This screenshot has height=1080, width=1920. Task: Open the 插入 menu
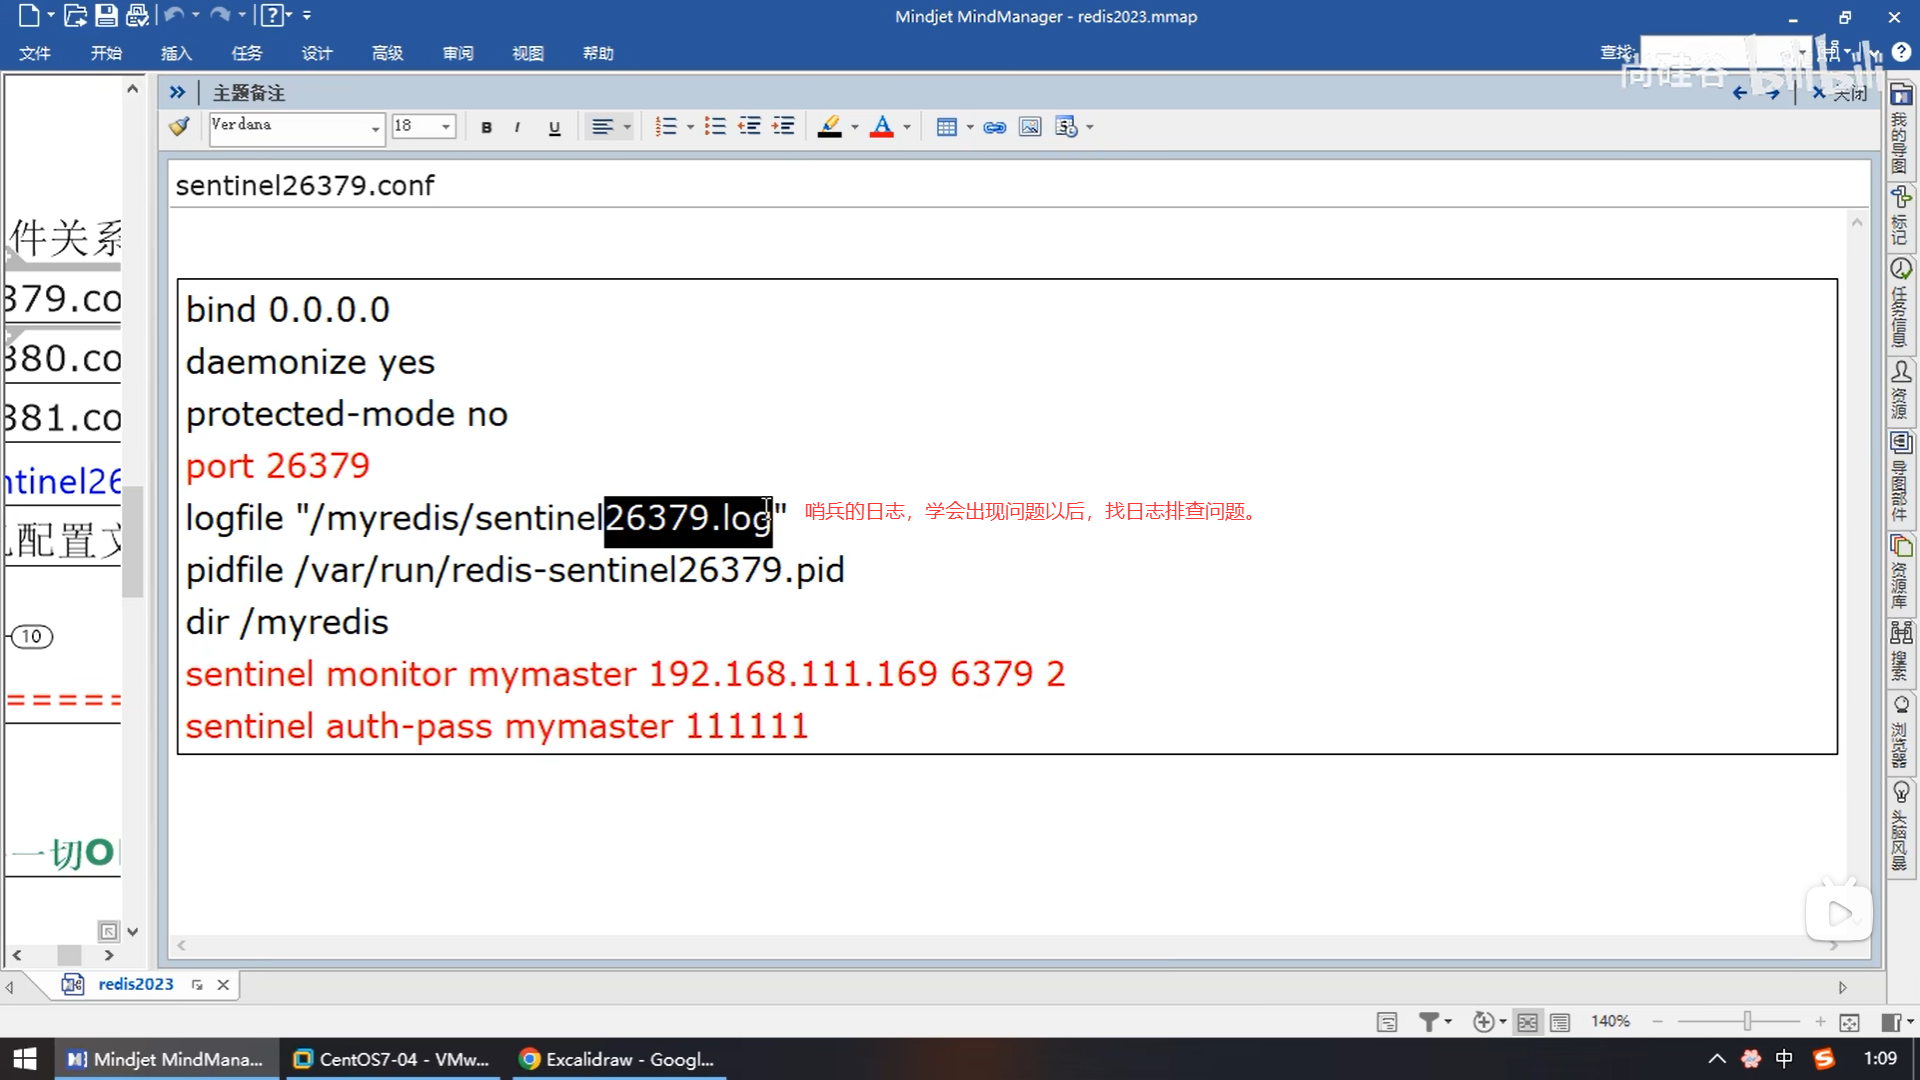click(x=176, y=53)
